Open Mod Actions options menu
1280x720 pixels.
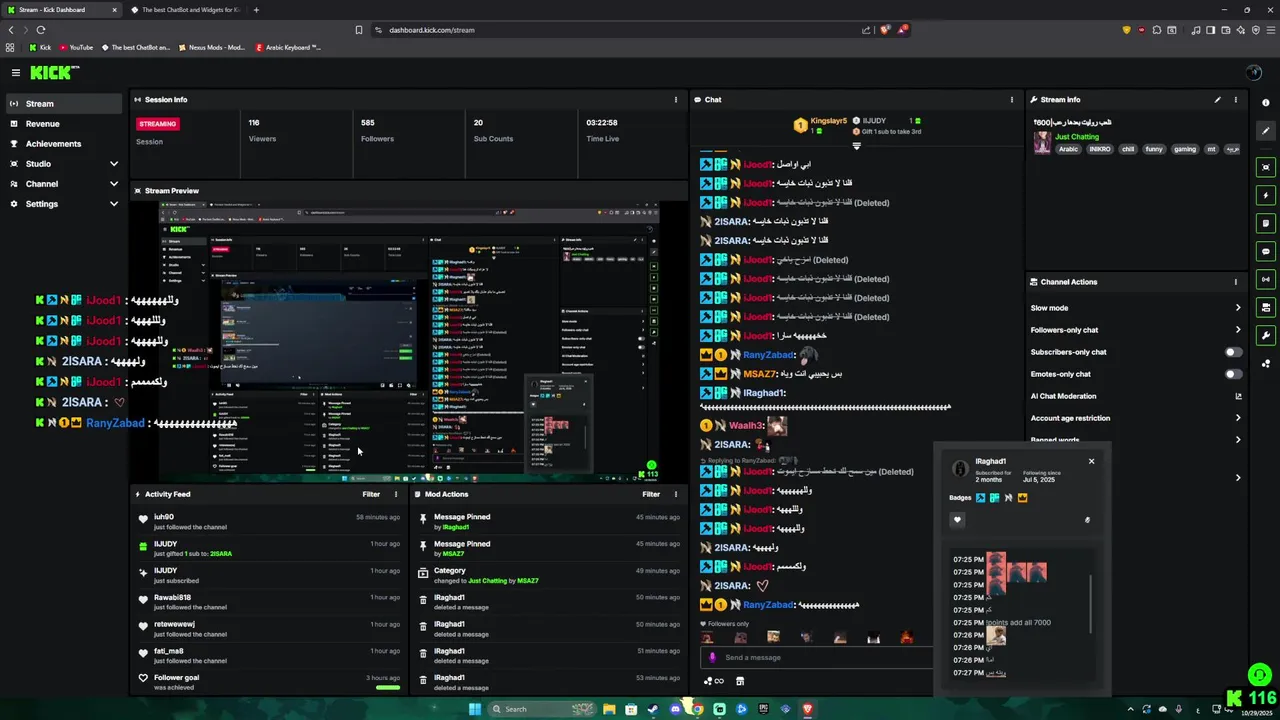click(676, 494)
